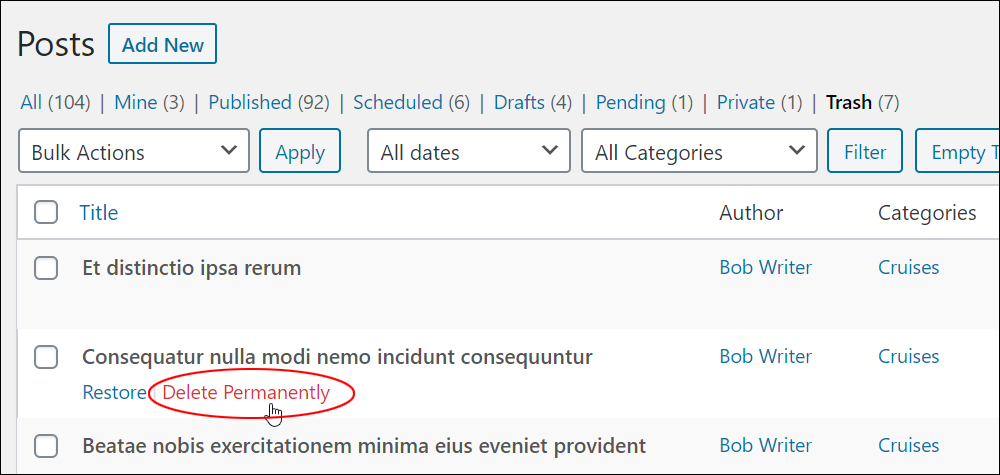The height and width of the screenshot is (475, 1000).
Task: Click the Apply button
Action: pos(300,150)
